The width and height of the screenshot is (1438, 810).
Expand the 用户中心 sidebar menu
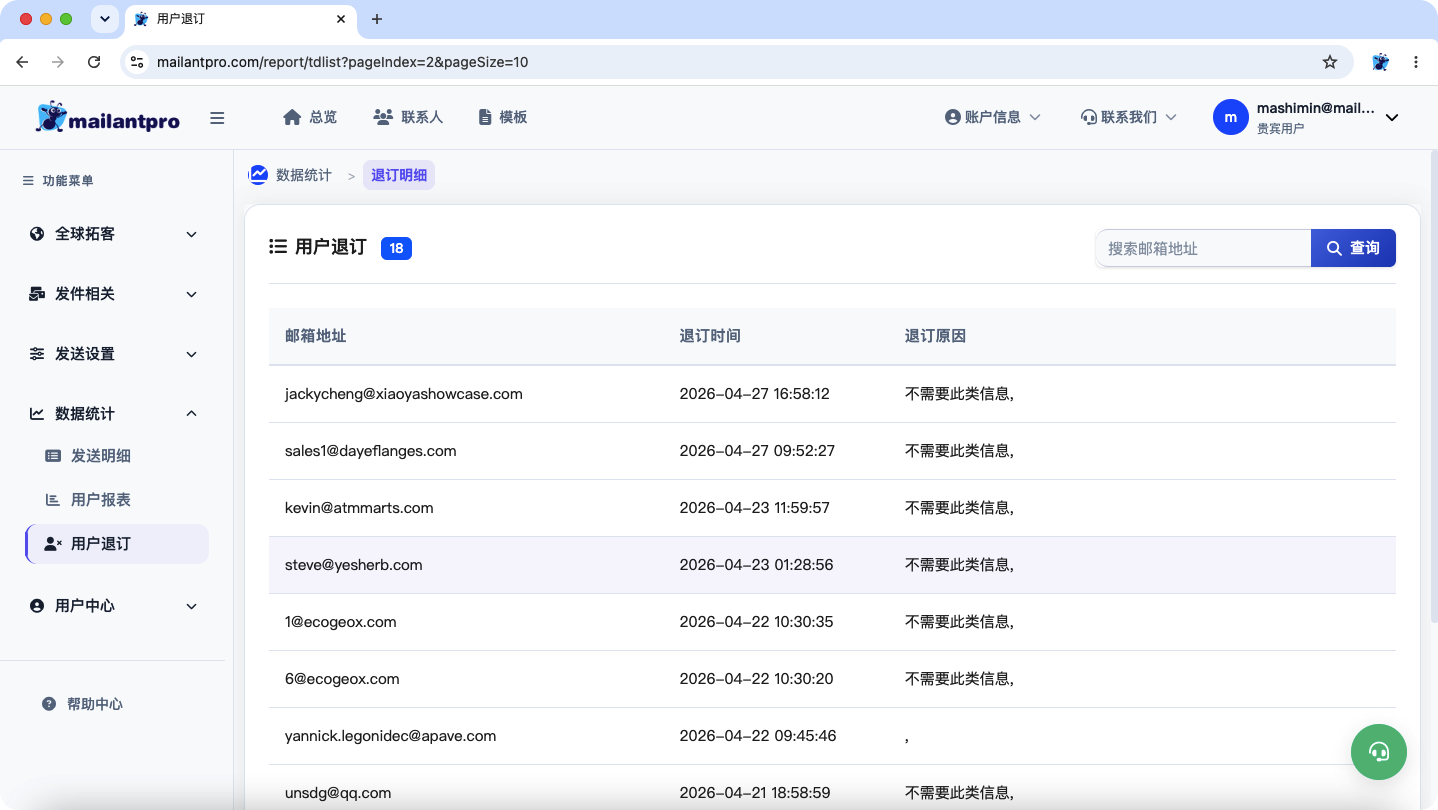tap(113, 606)
